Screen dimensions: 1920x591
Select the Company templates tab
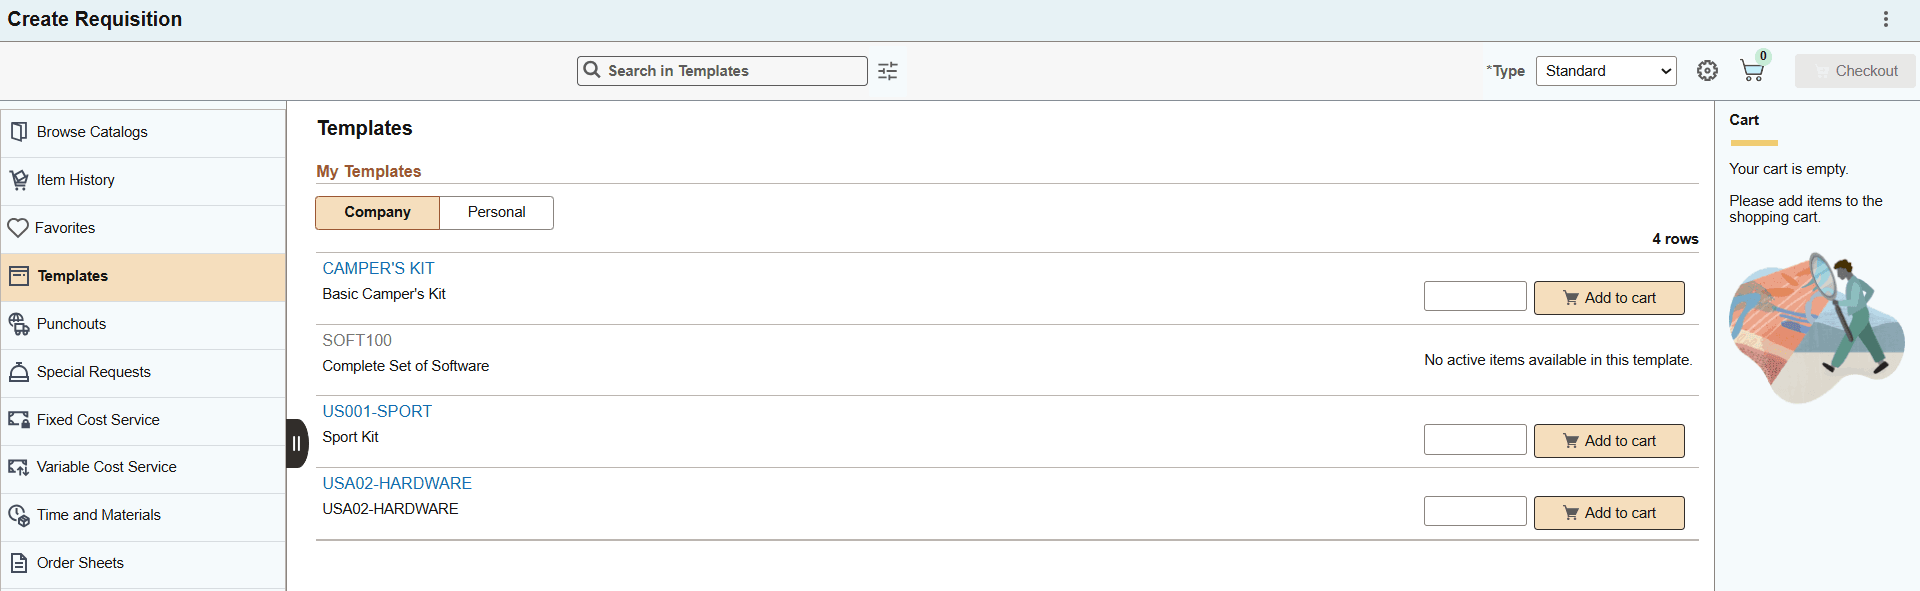point(377,212)
